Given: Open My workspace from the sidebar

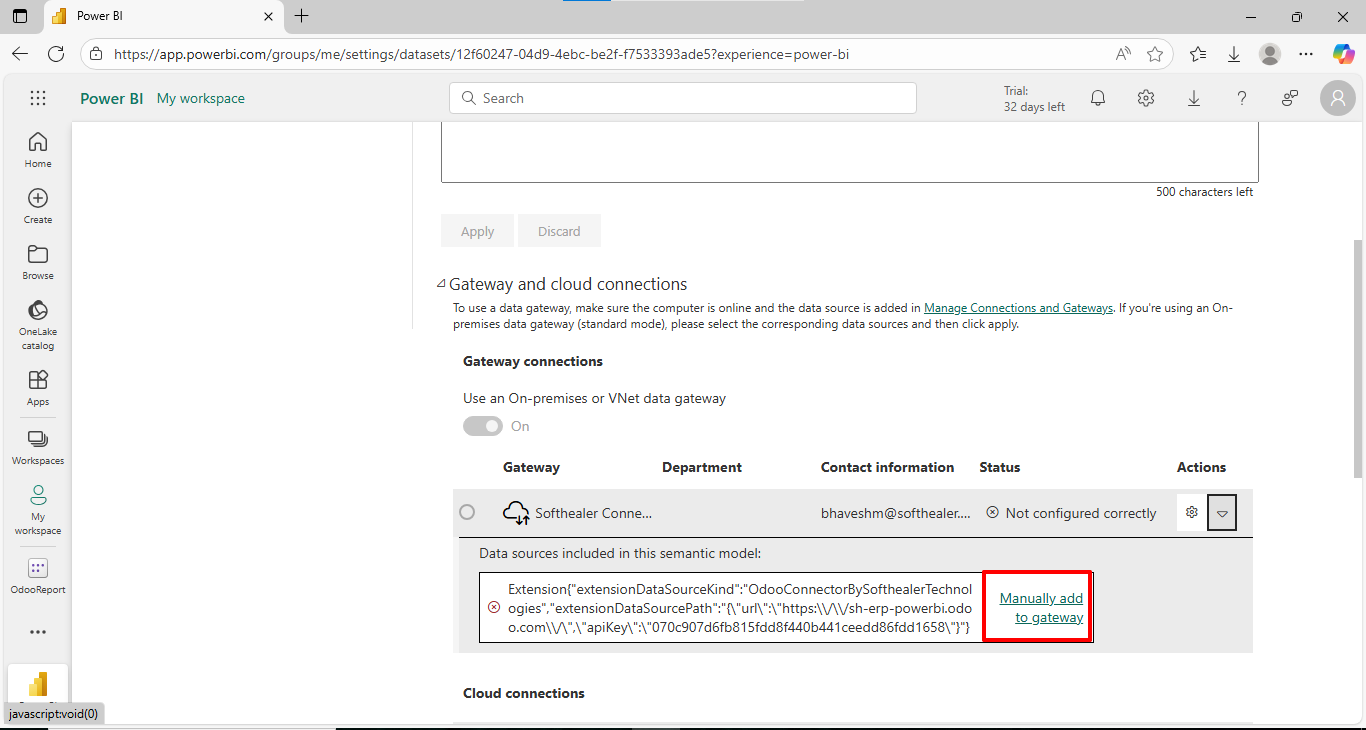Looking at the screenshot, I should [x=38, y=510].
